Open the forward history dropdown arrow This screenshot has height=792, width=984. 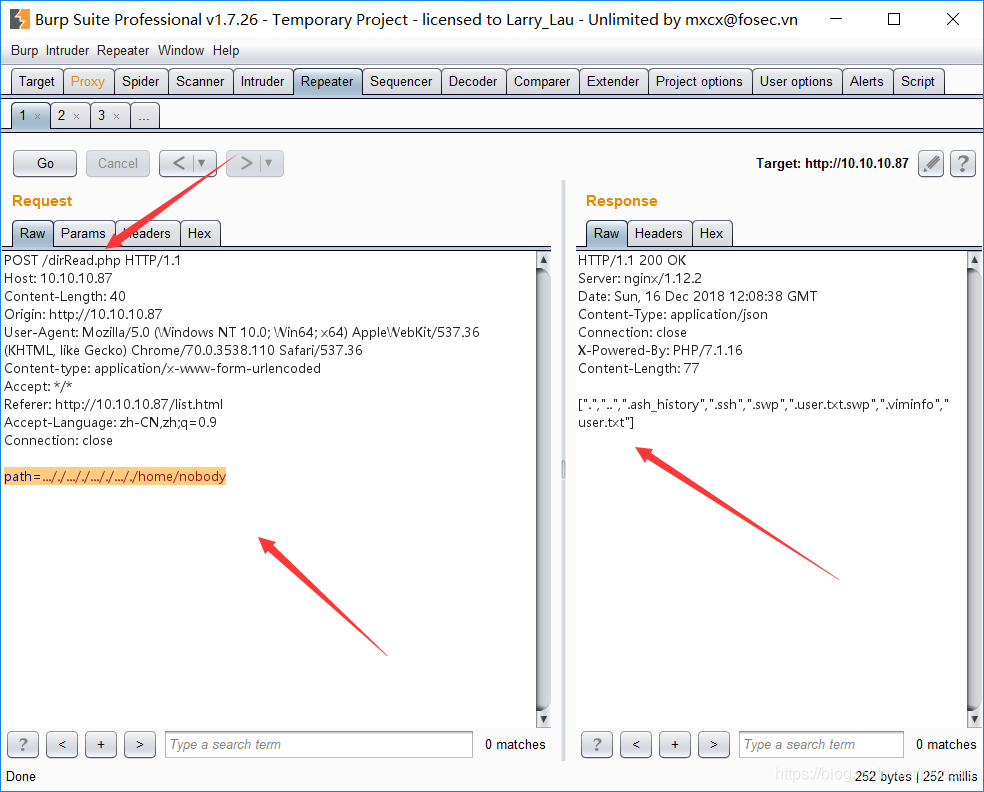pyautogui.click(x=269, y=164)
